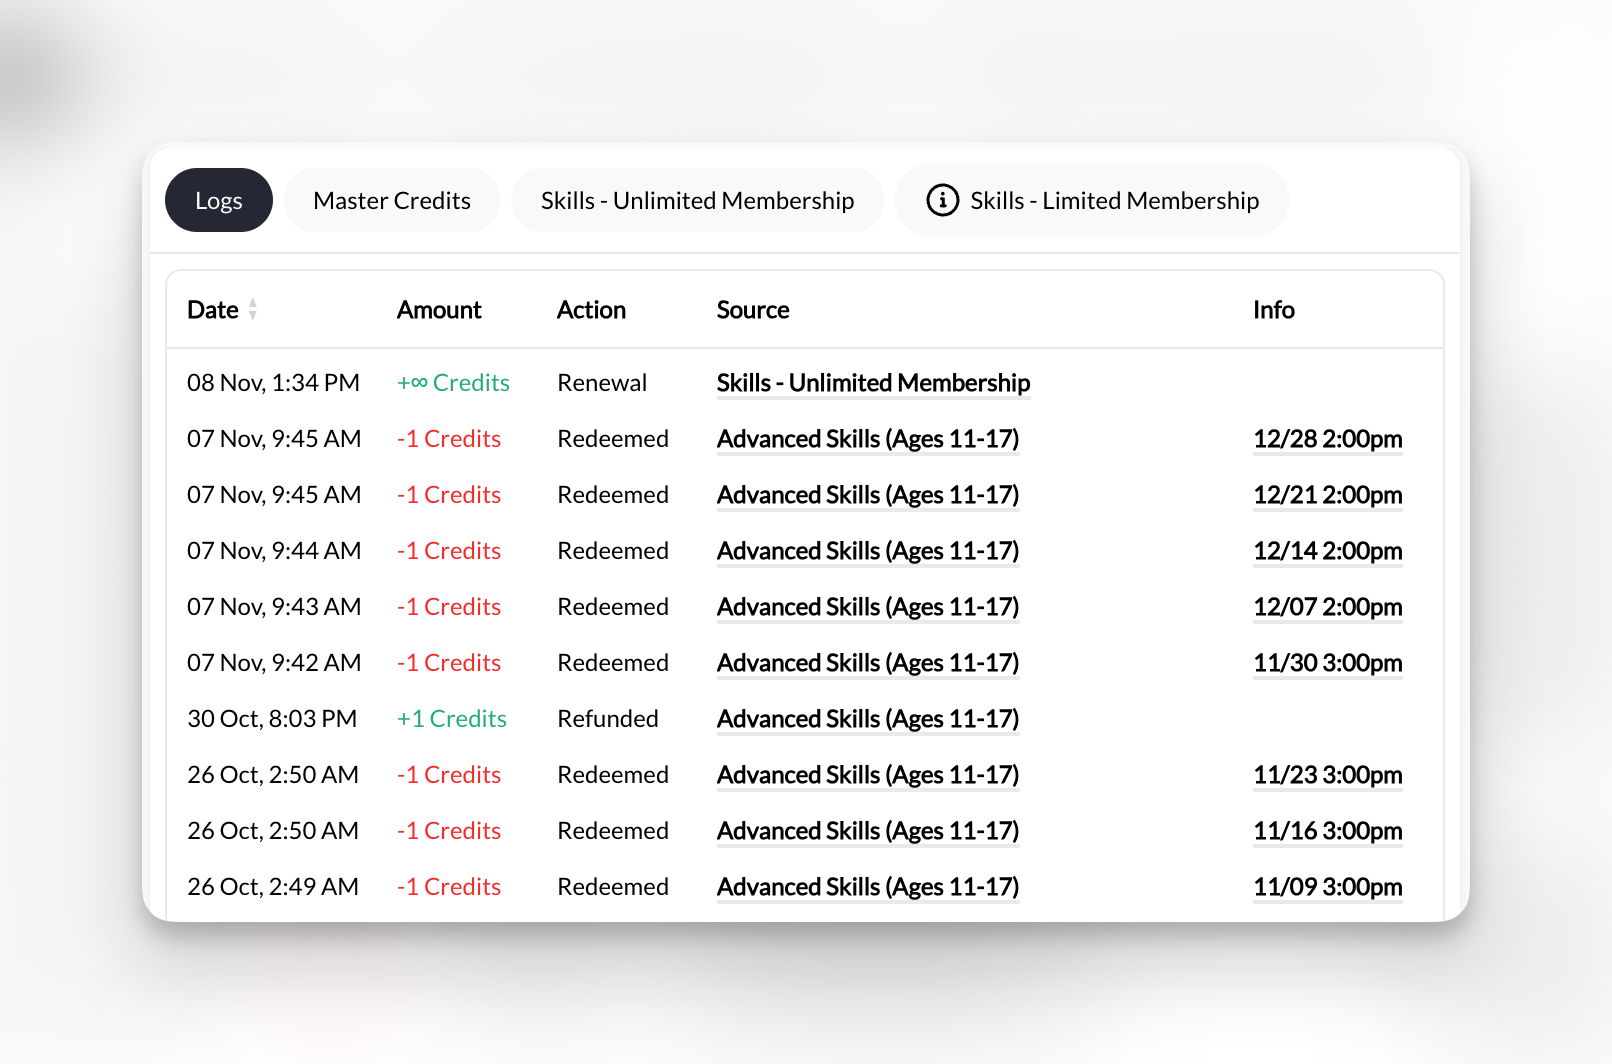Click the 12/21 2:00pm session info link

coord(1327,494)
